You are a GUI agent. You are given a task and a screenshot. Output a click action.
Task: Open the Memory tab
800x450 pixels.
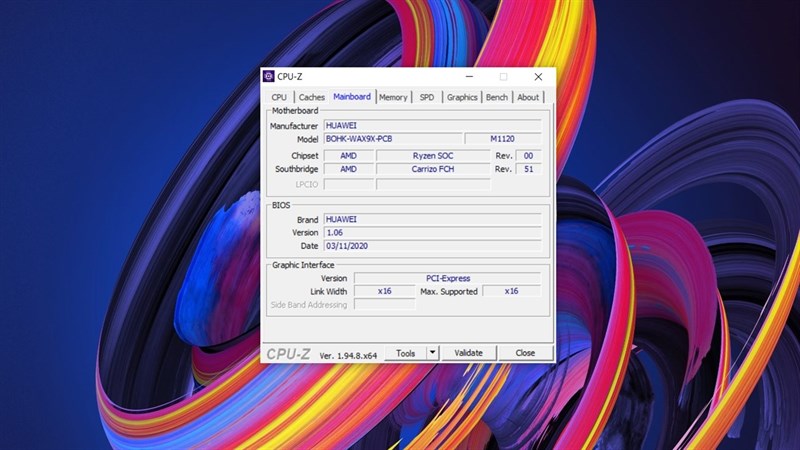point(393,97)
